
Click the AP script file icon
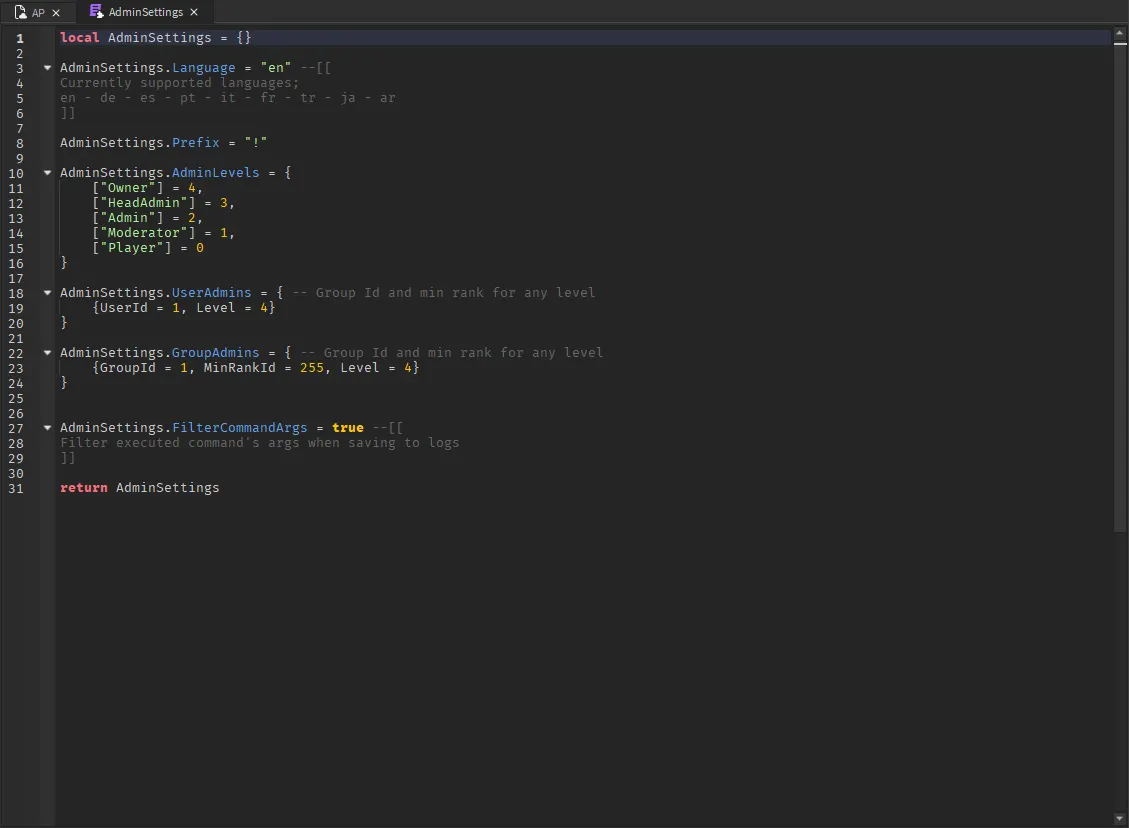[20, 13]
